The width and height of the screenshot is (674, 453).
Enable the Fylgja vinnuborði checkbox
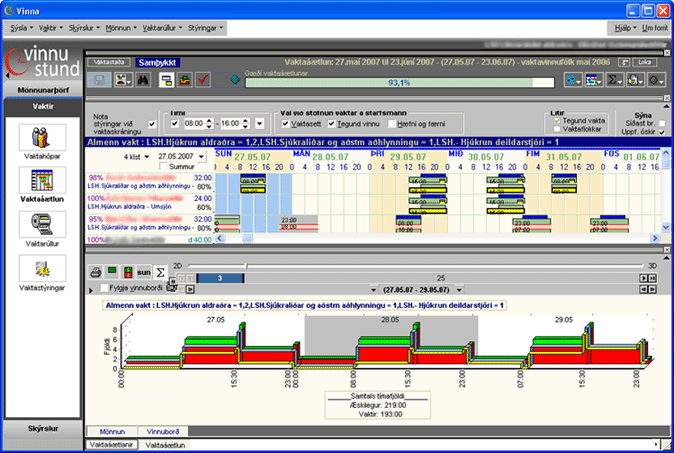click(104, 288)
